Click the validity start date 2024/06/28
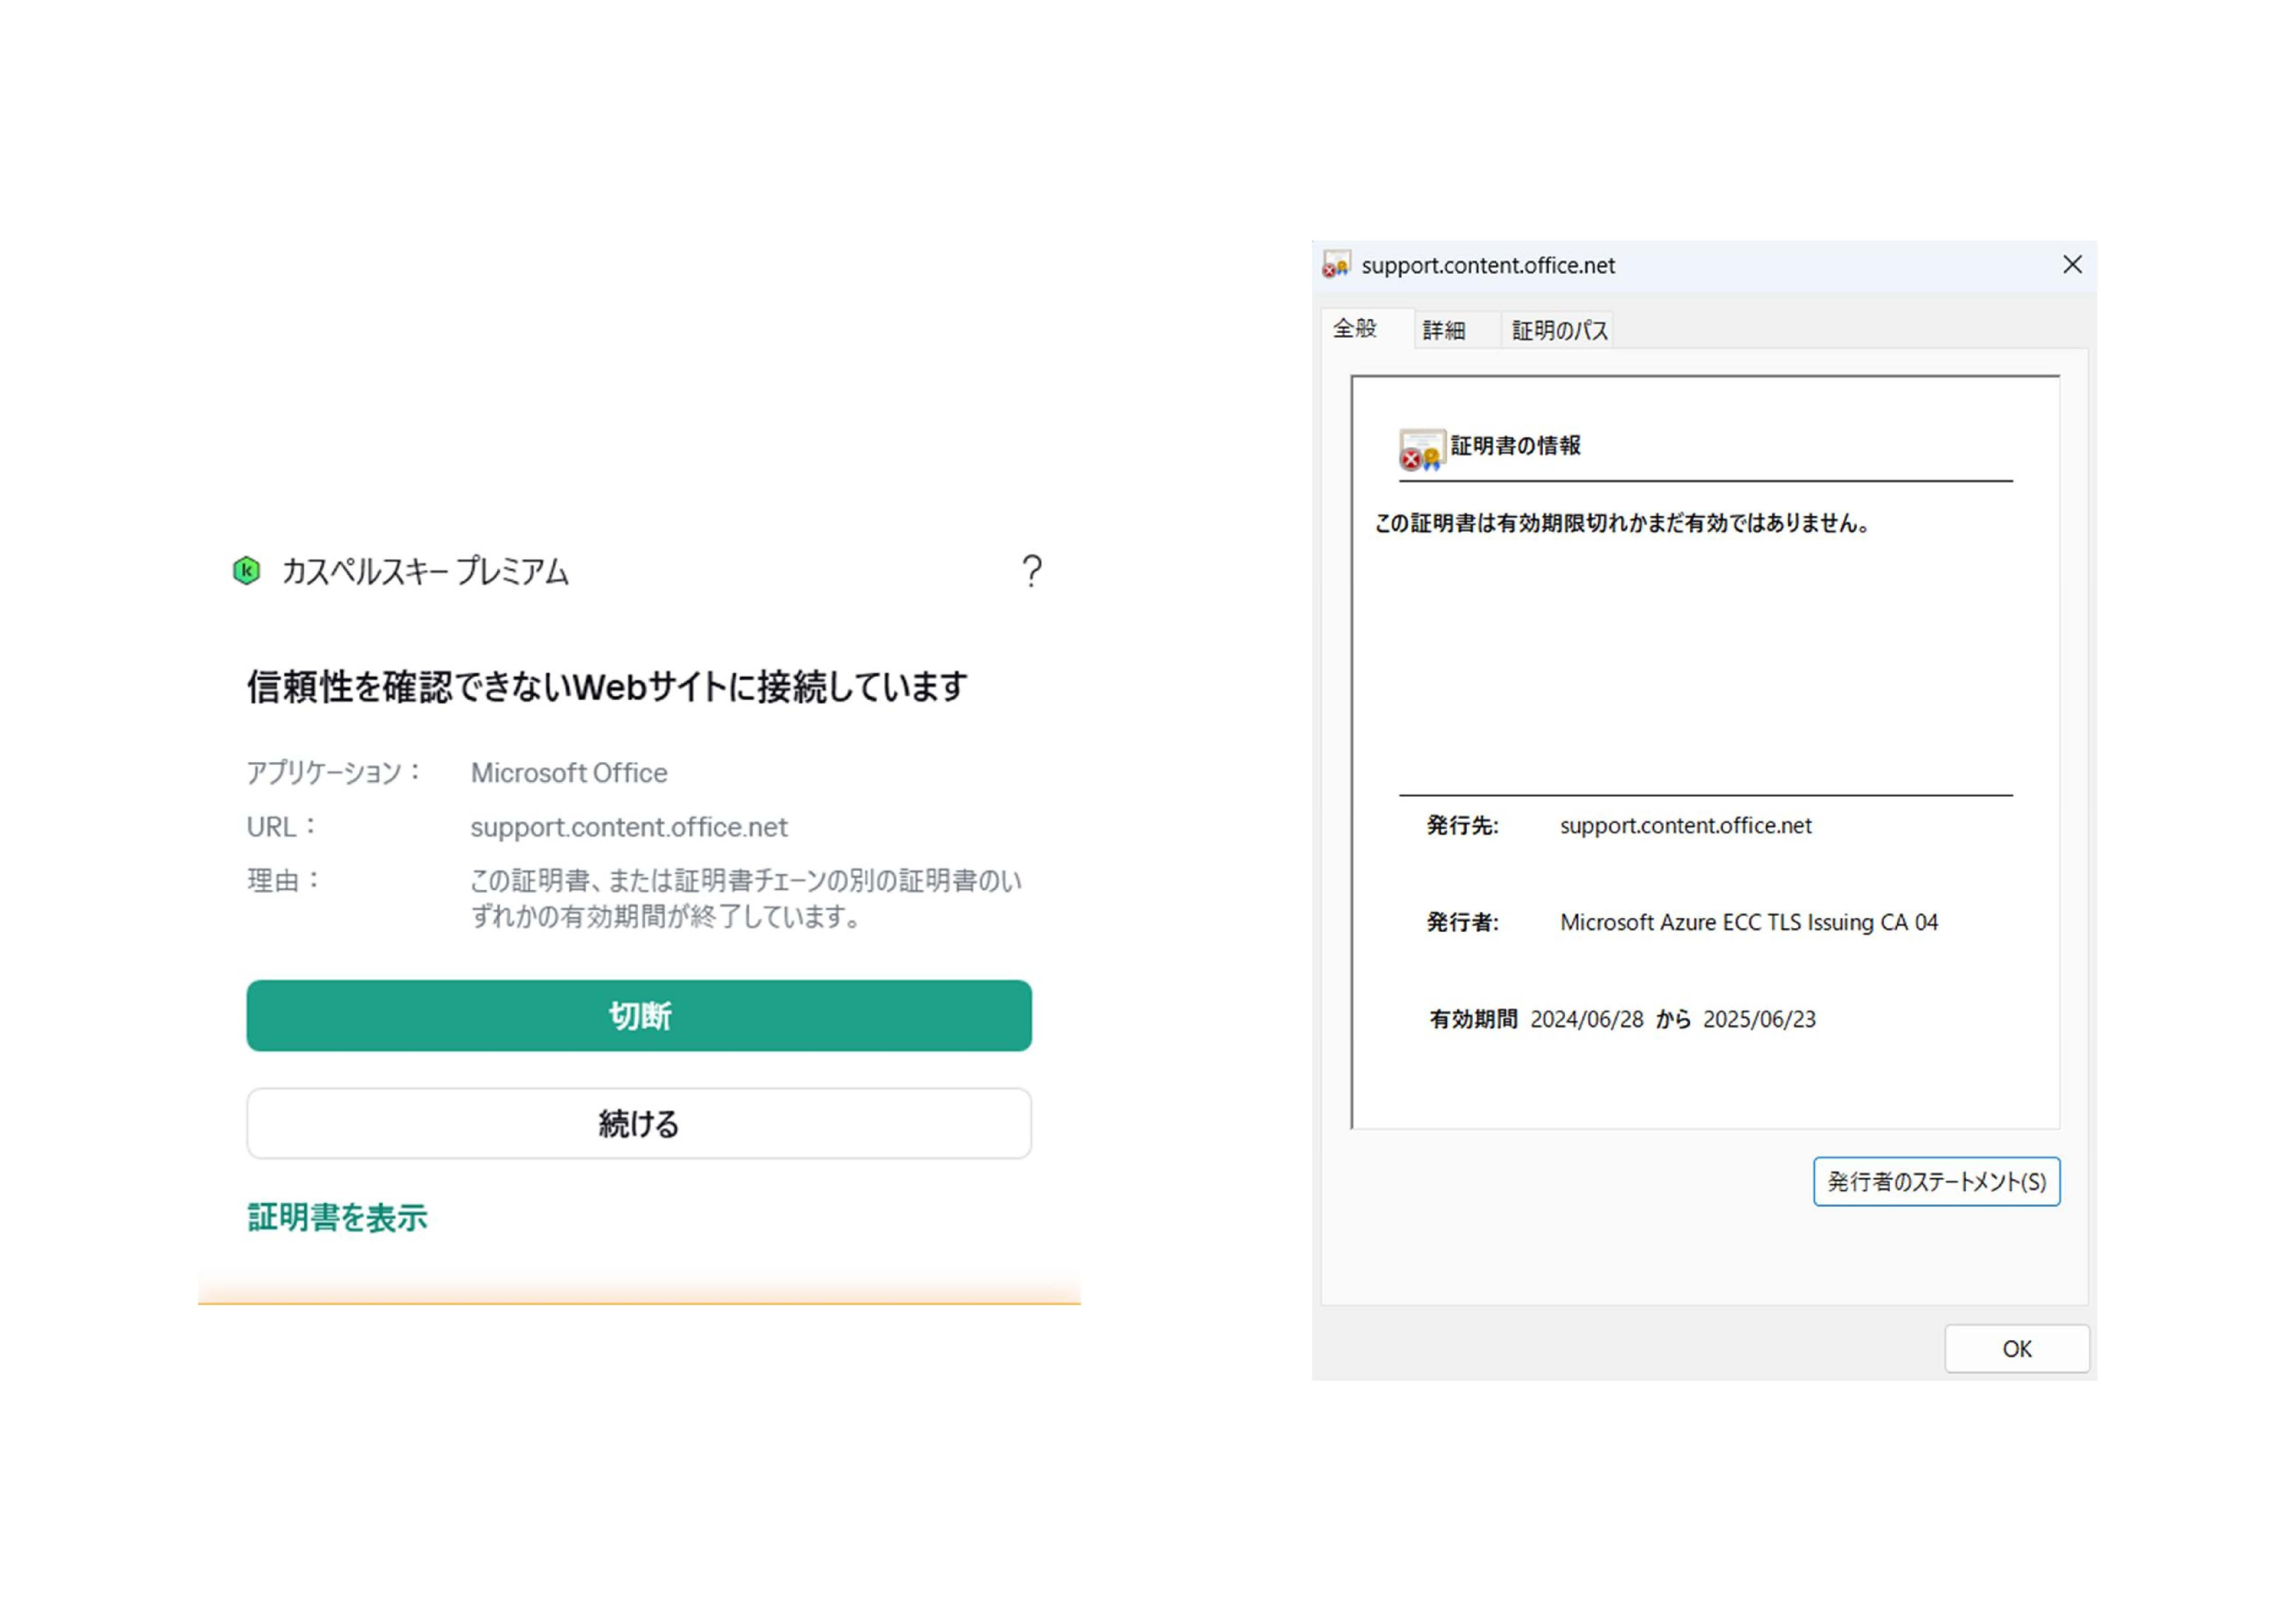 1587,1019
